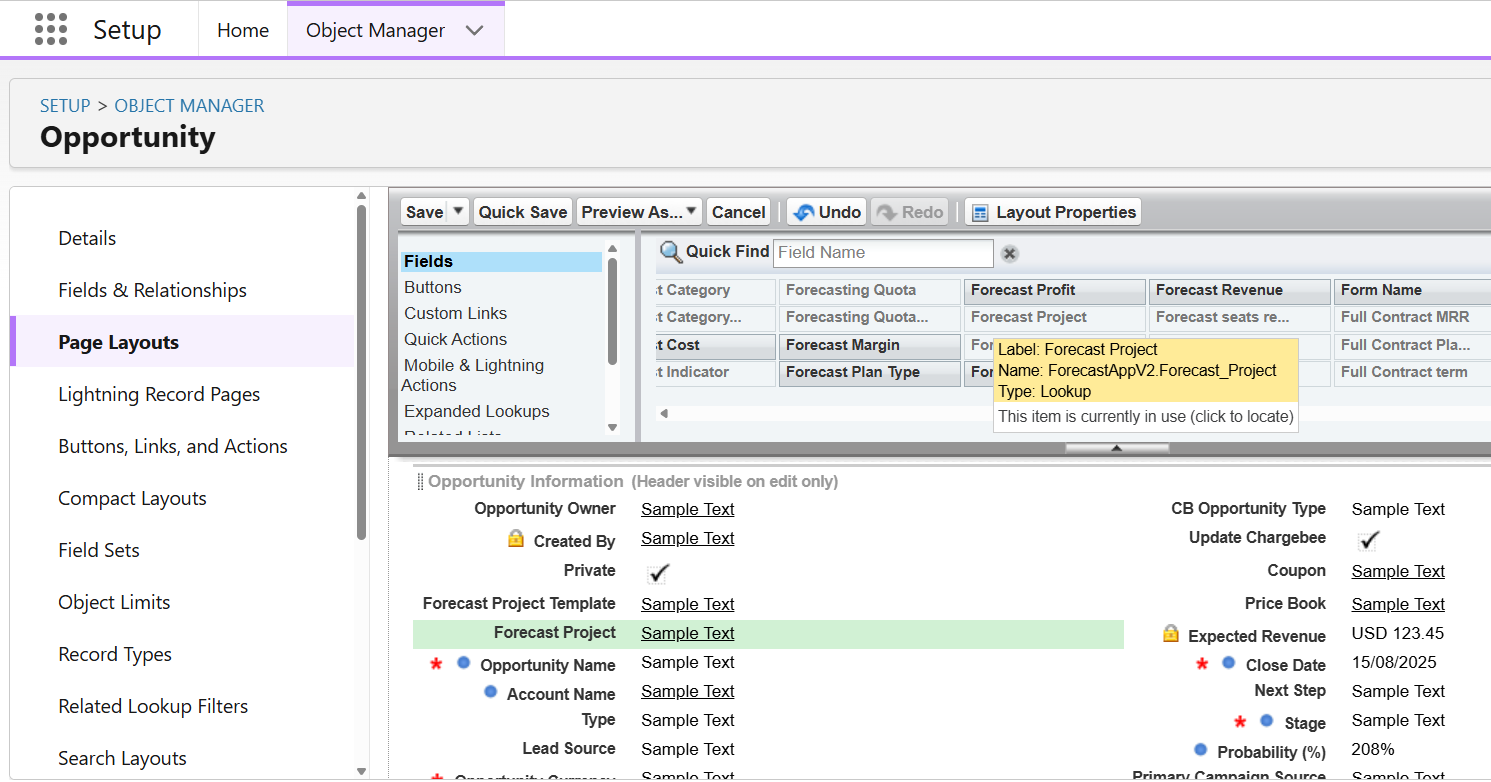Open Details in the sidebar
The width and height of the screenshot is (1491, 782).
[87, 238]
